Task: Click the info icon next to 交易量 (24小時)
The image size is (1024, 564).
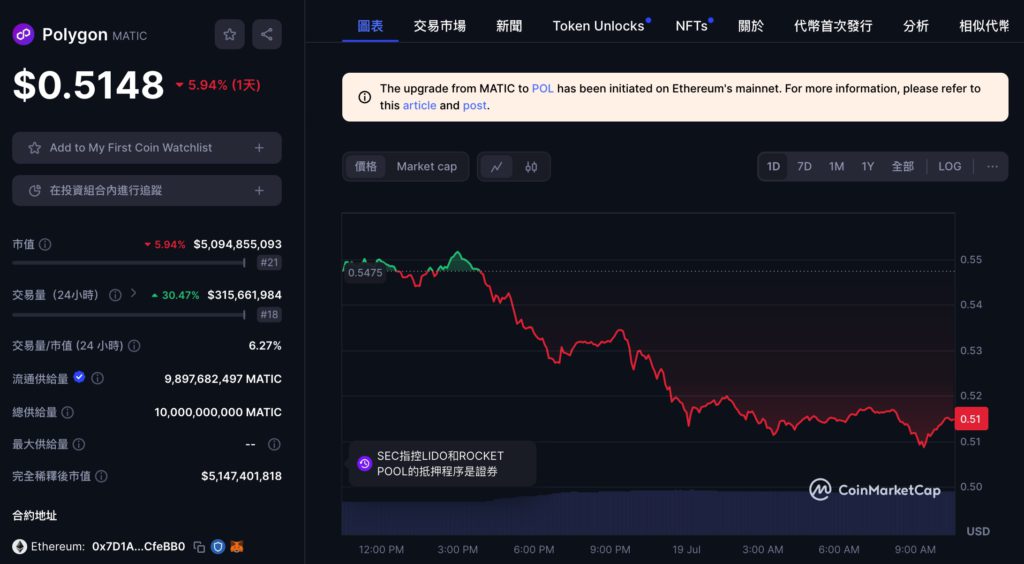Action: (115, 295)
